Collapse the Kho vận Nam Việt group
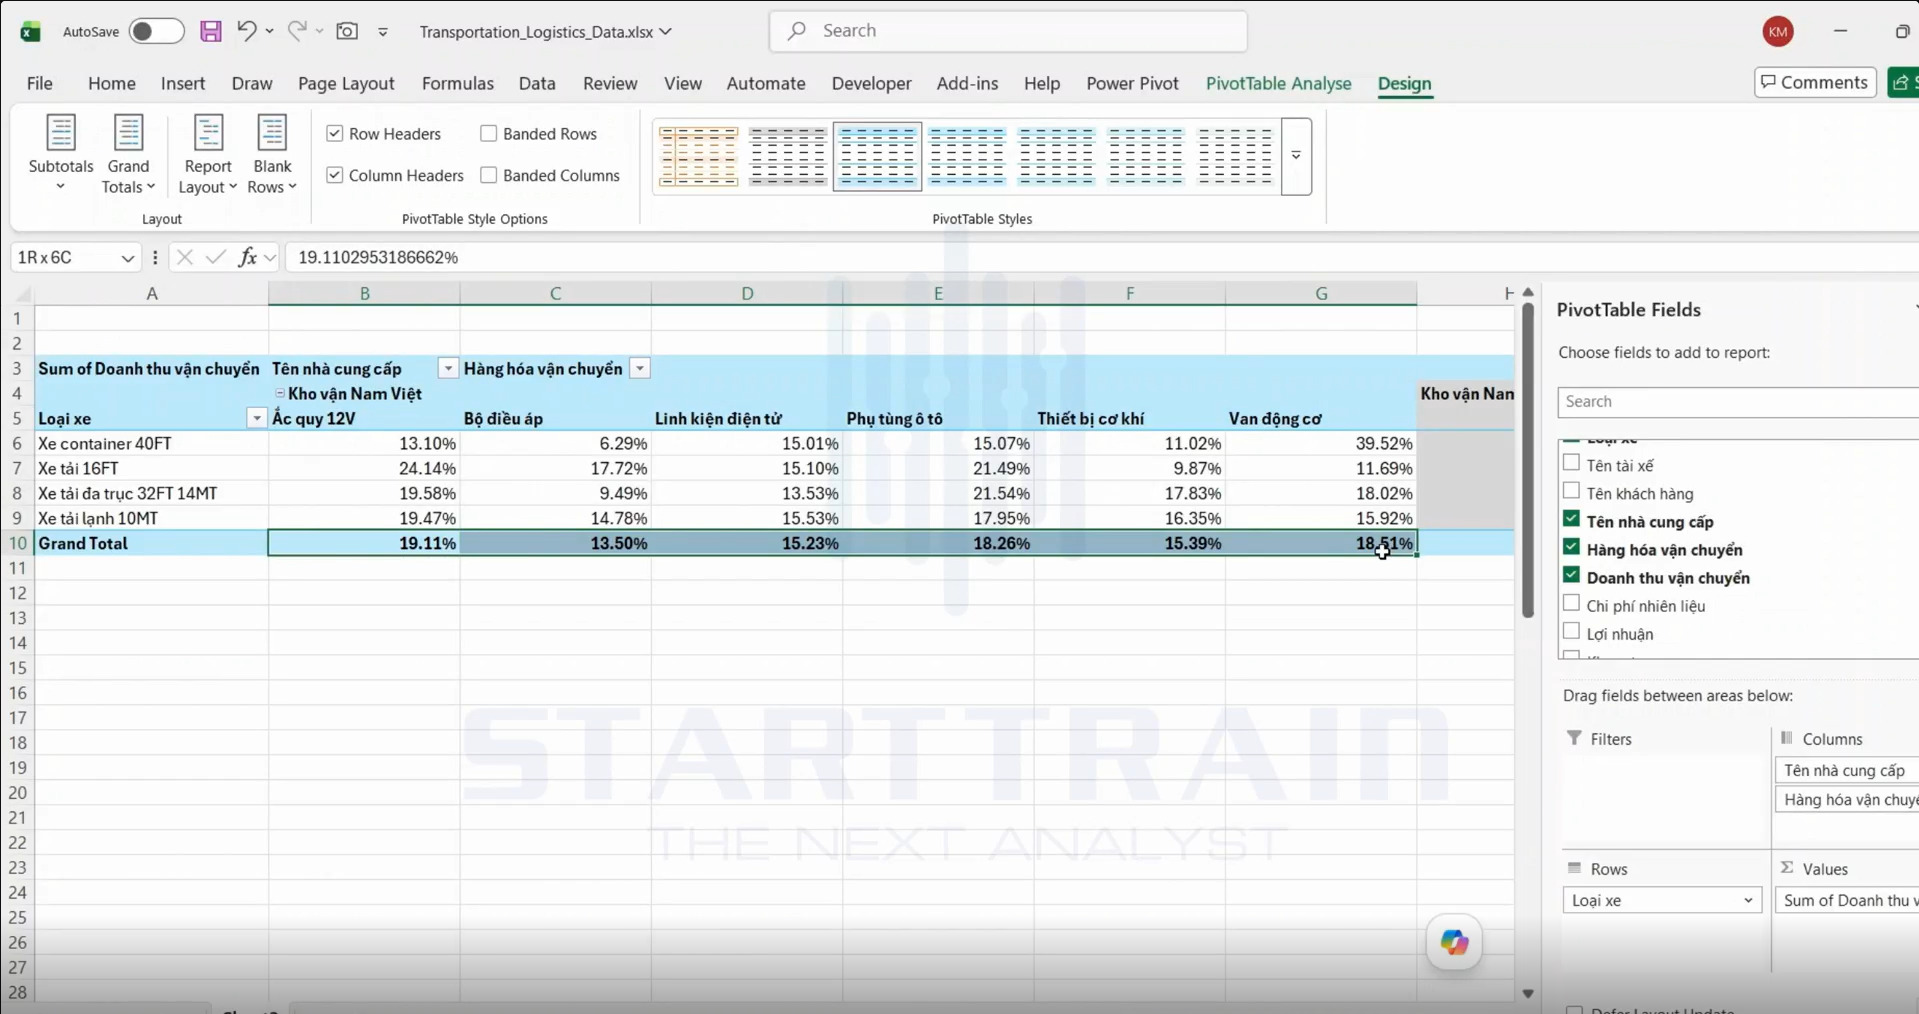 coord(280,394)
